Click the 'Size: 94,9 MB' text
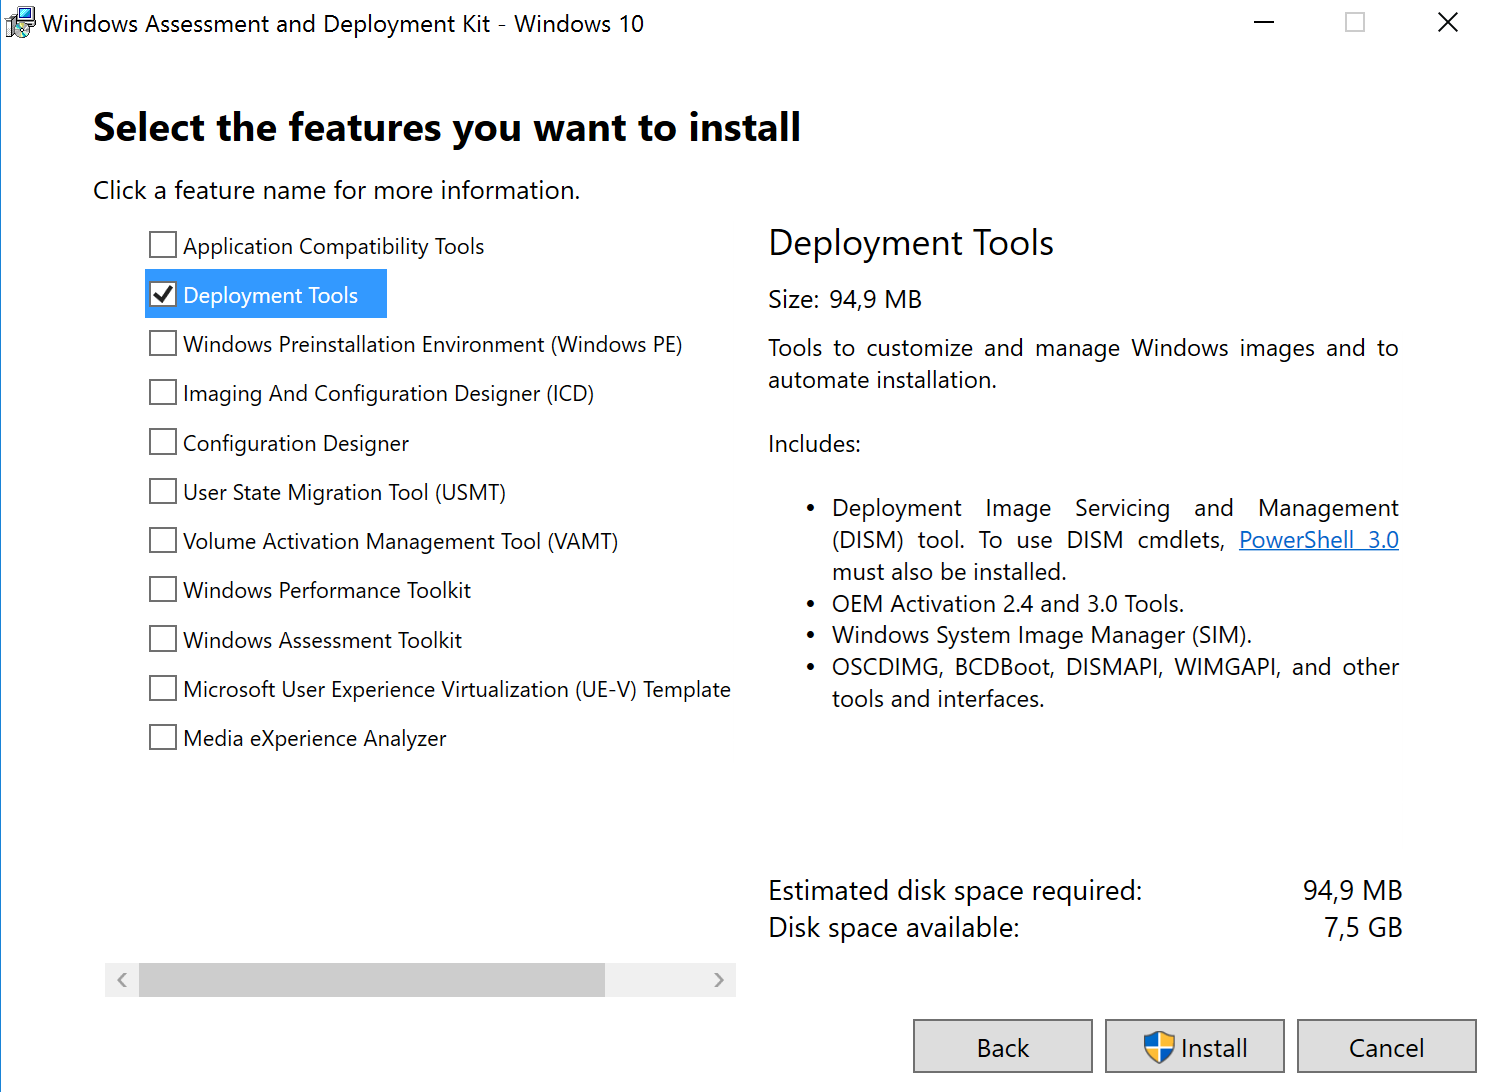The width and height of the screenshot is (1492, 1092). point(845,299)
